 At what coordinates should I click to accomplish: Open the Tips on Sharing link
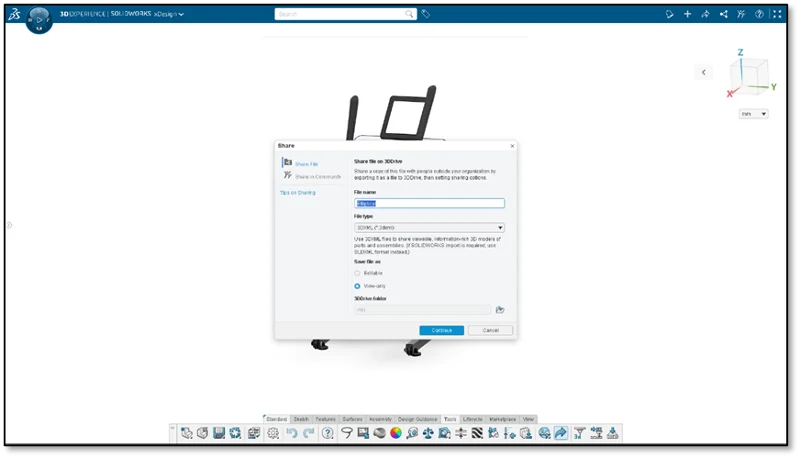click(x=297, y=192)
